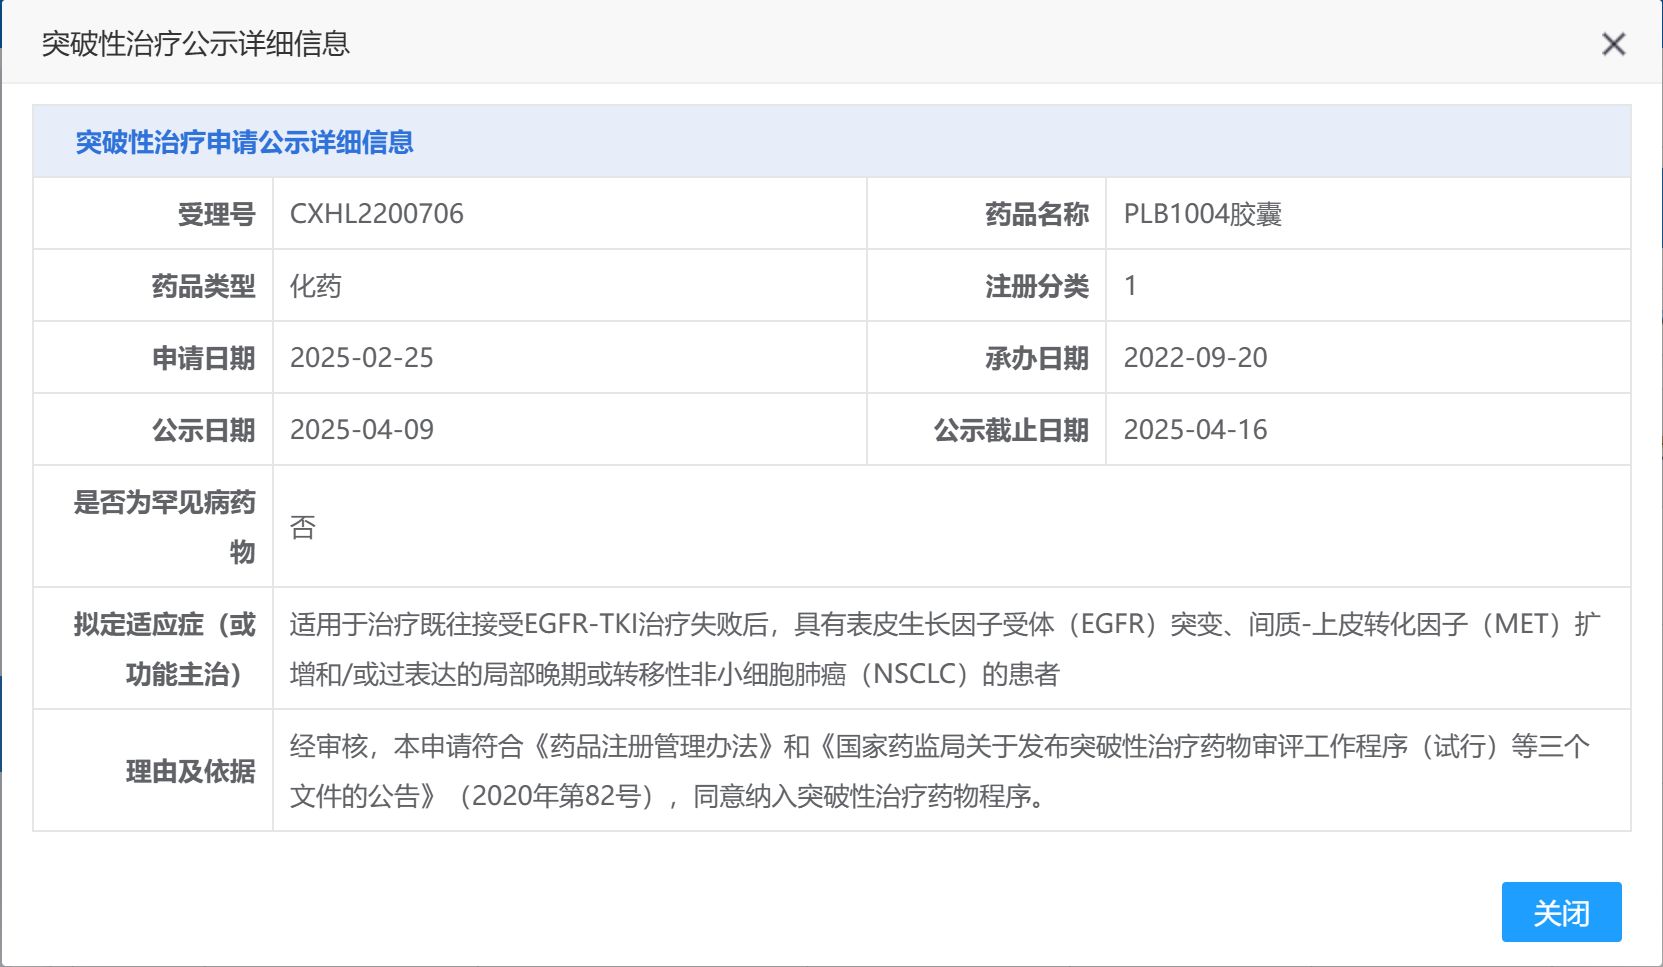The height and width of the screenshot is (967, 1663).
Task: Click the 承办日期 label
Action: 1037,358
